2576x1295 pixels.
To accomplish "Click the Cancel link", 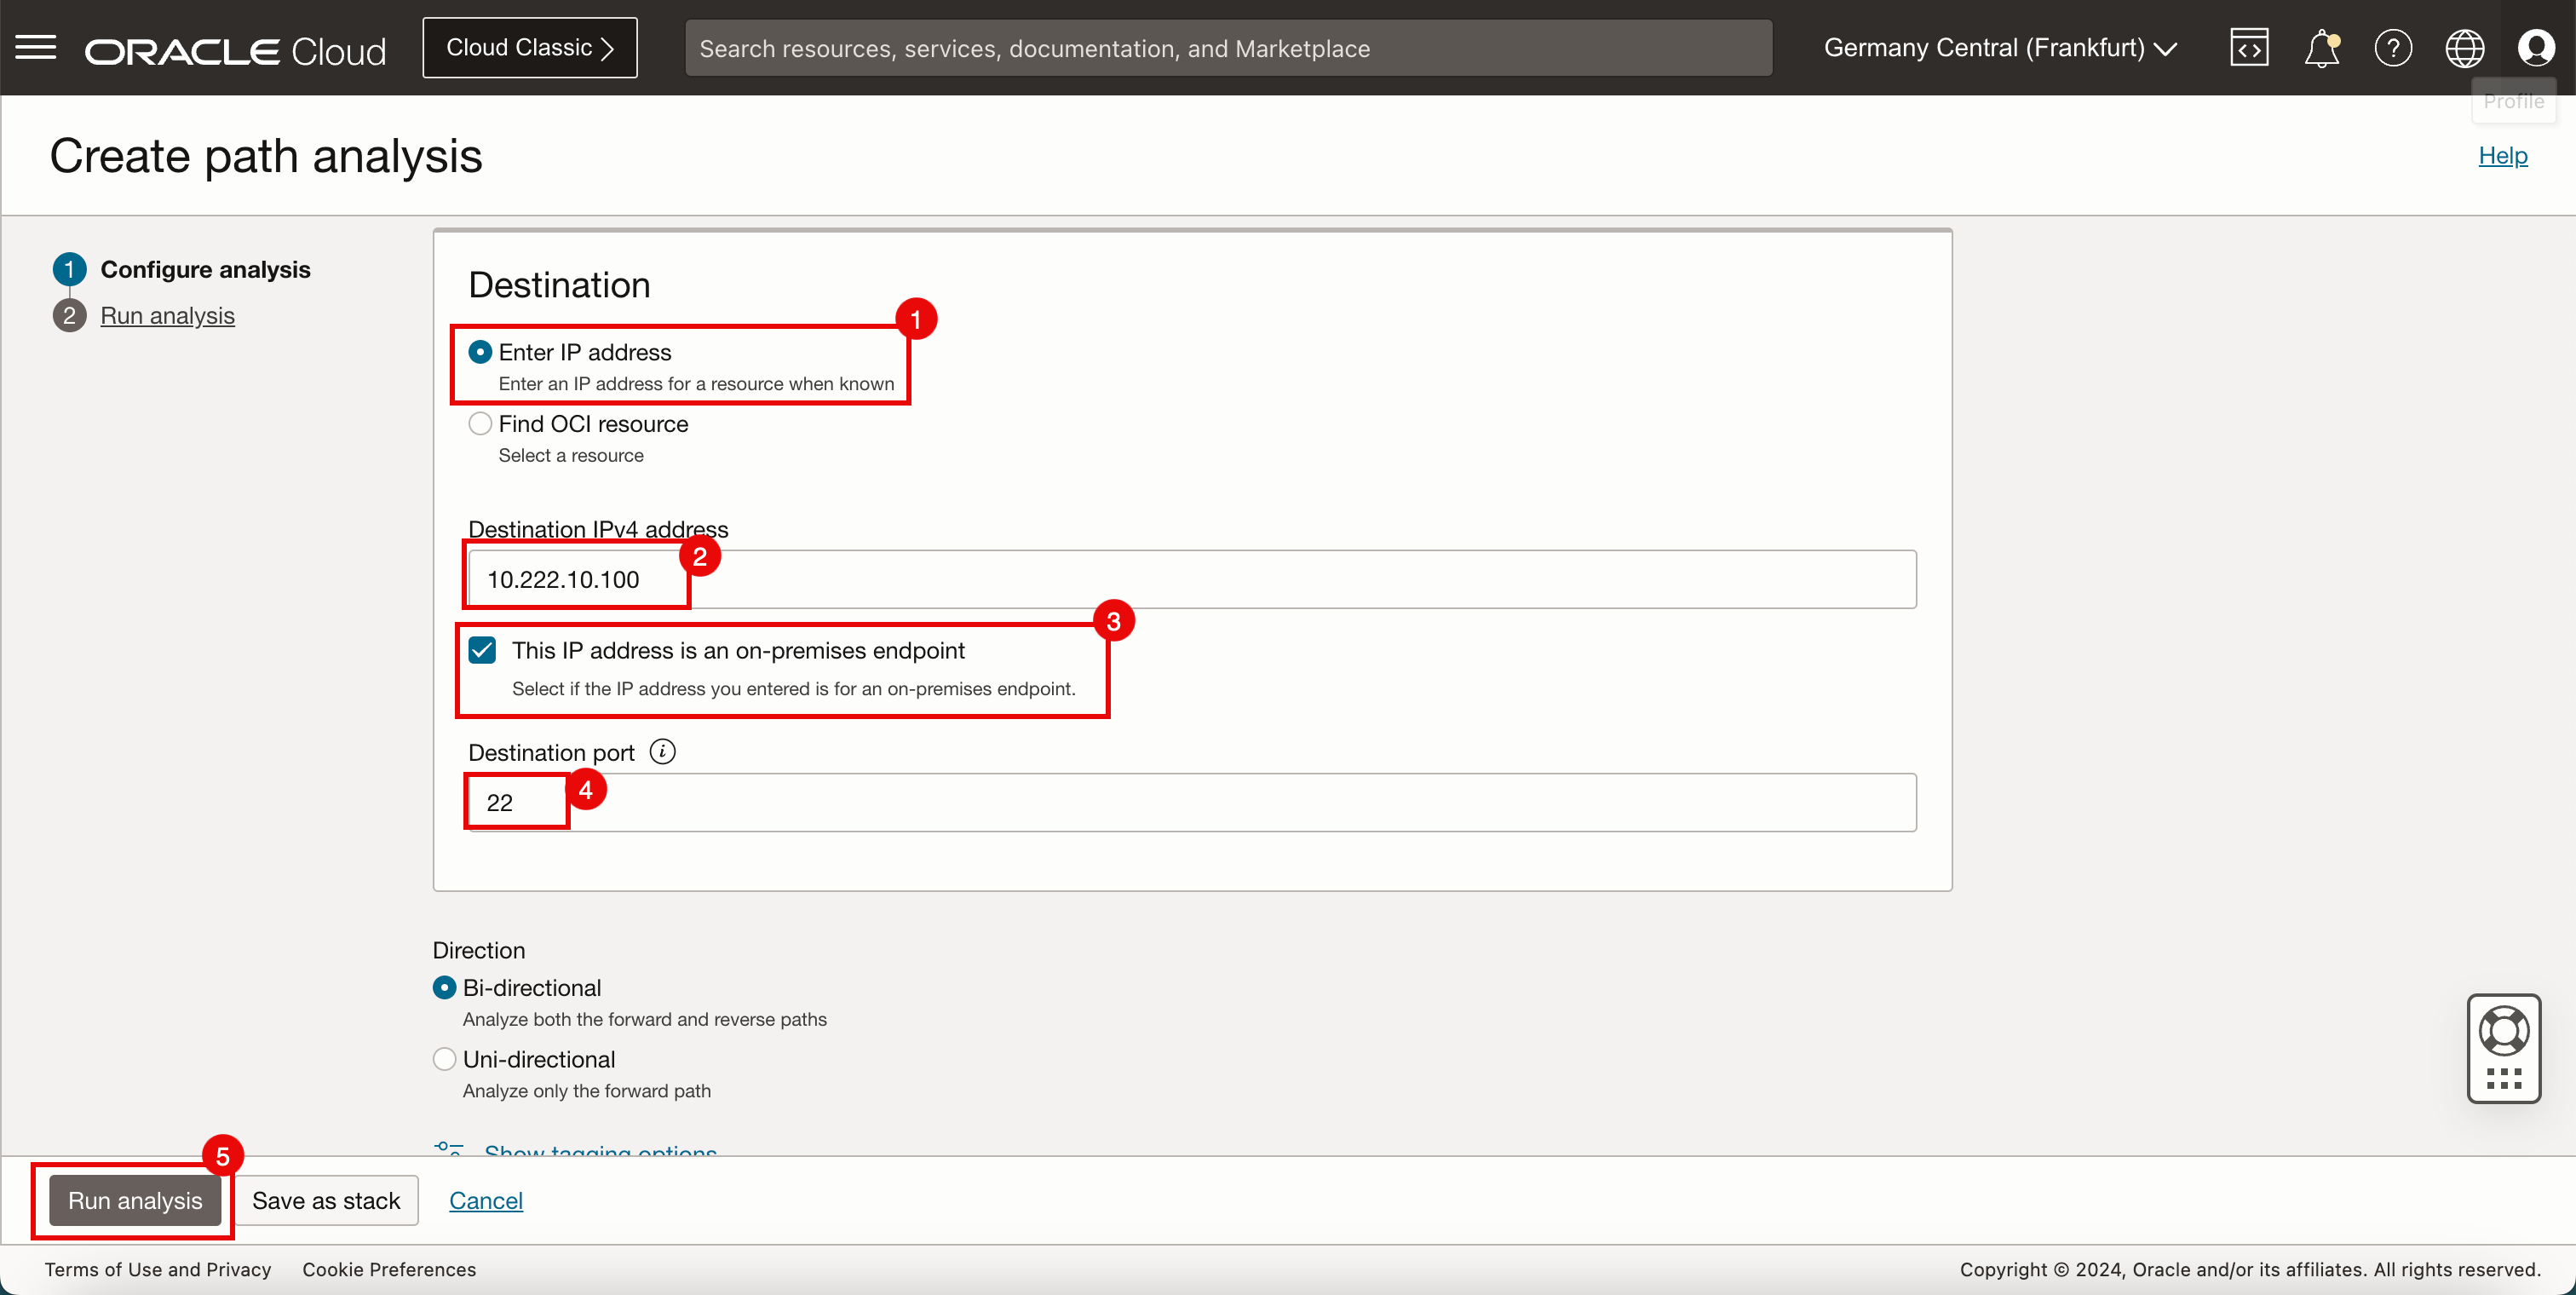I will tap(485, 1200).
